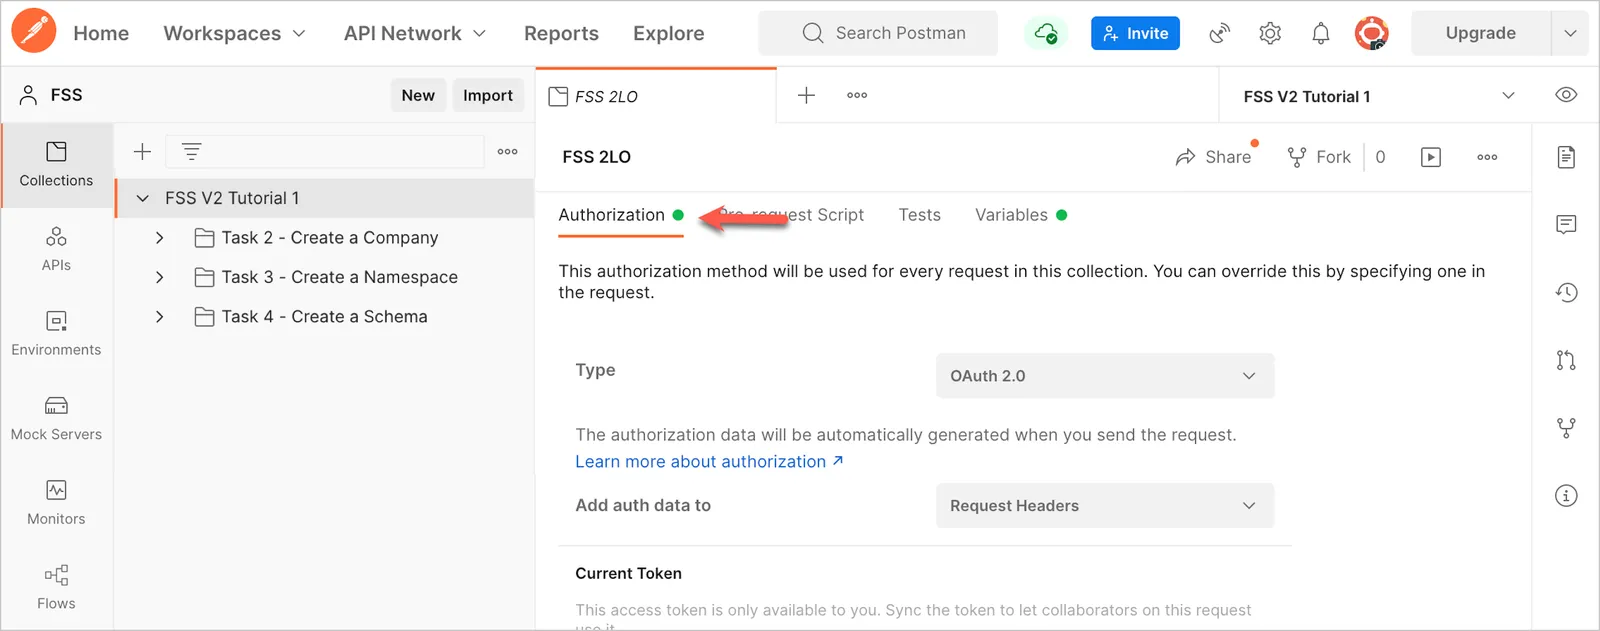
Task: Create a new collection with plus icon
Action: point(142,151)
